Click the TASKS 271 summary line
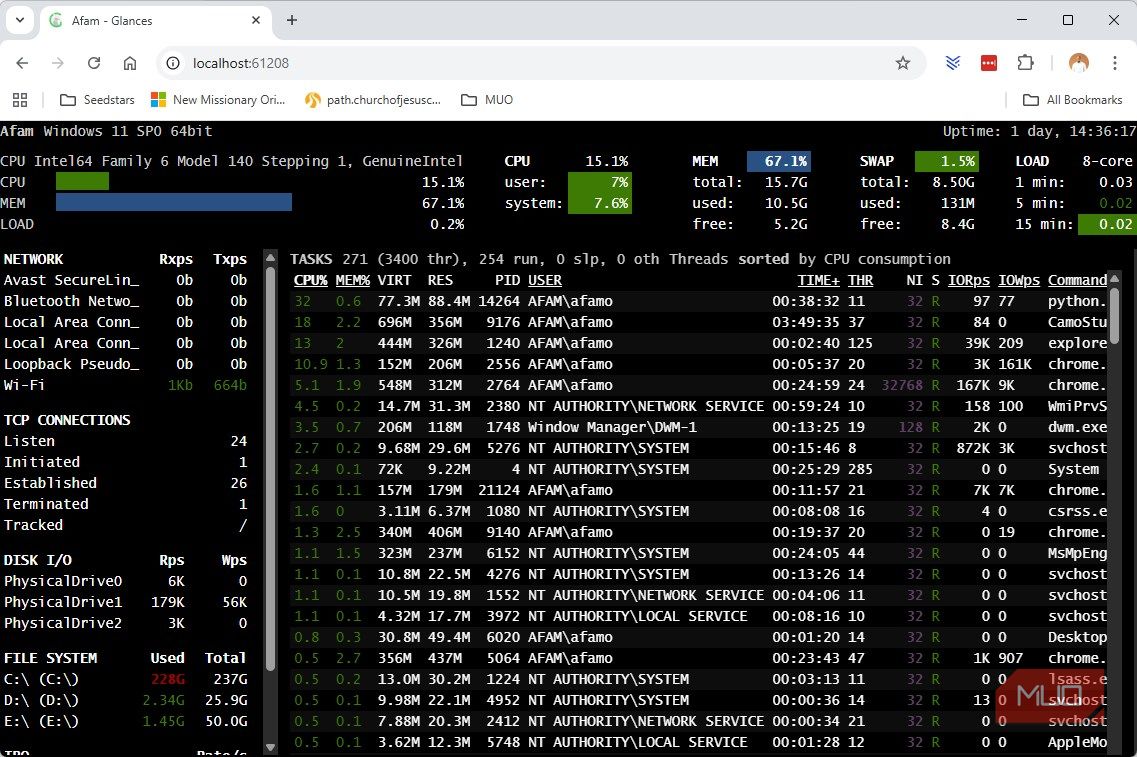 point(620,259)
